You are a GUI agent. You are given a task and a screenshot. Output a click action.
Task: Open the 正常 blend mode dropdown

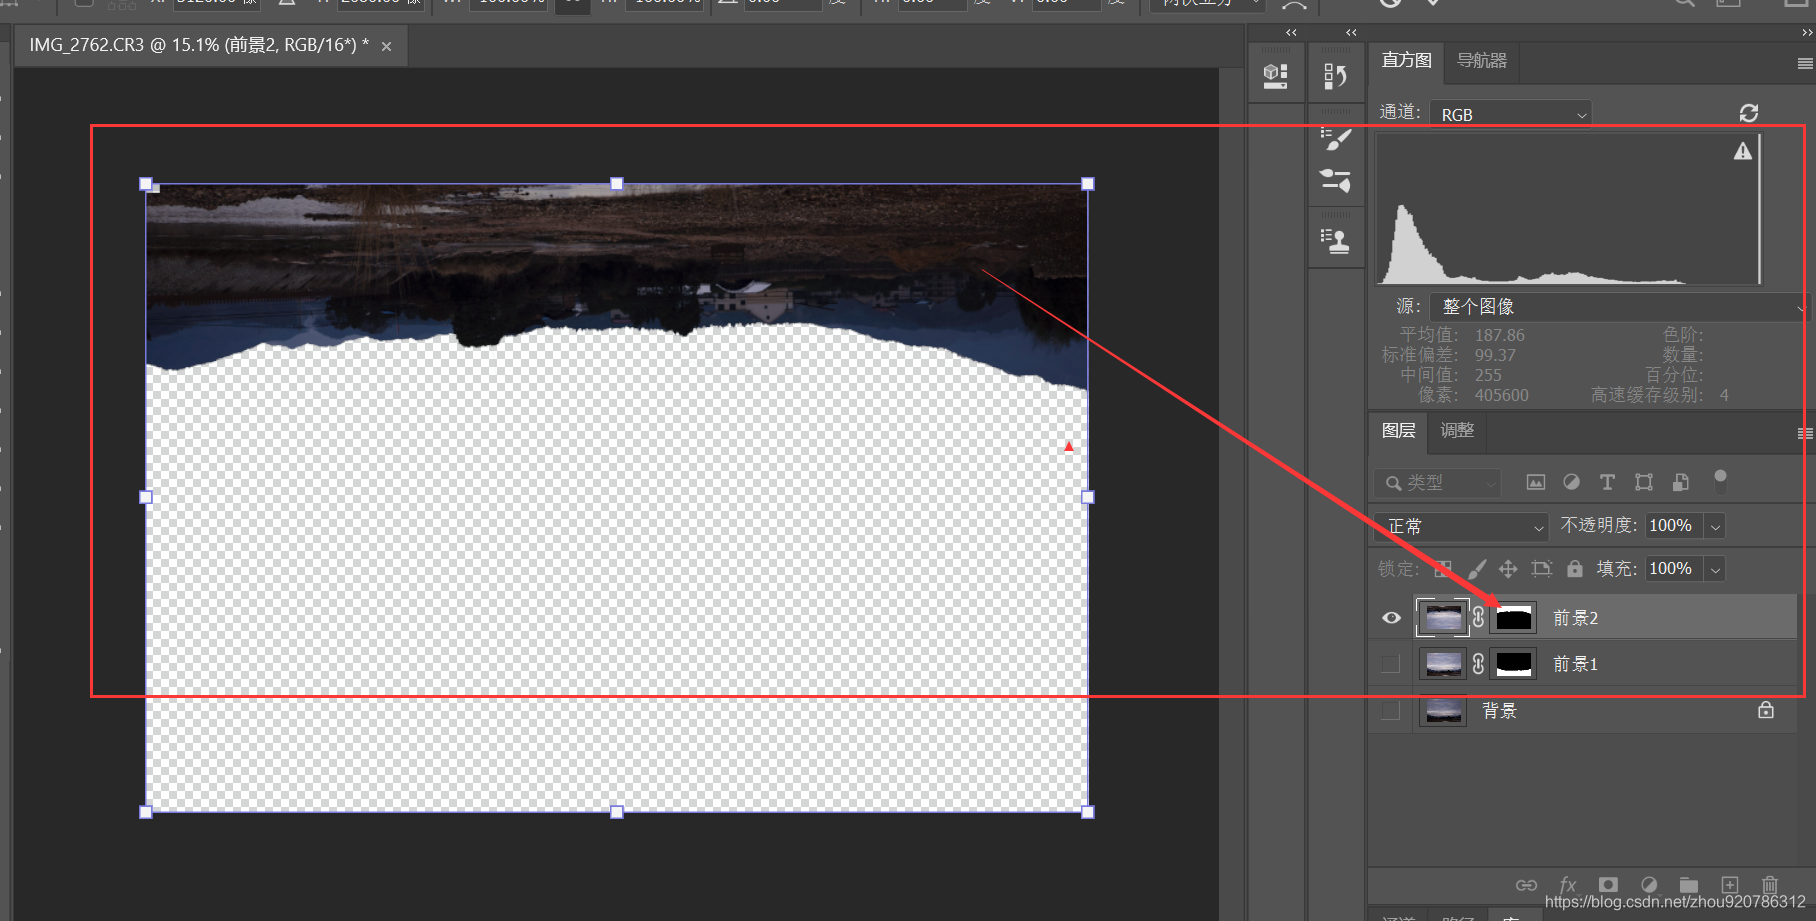(1462, 526)
